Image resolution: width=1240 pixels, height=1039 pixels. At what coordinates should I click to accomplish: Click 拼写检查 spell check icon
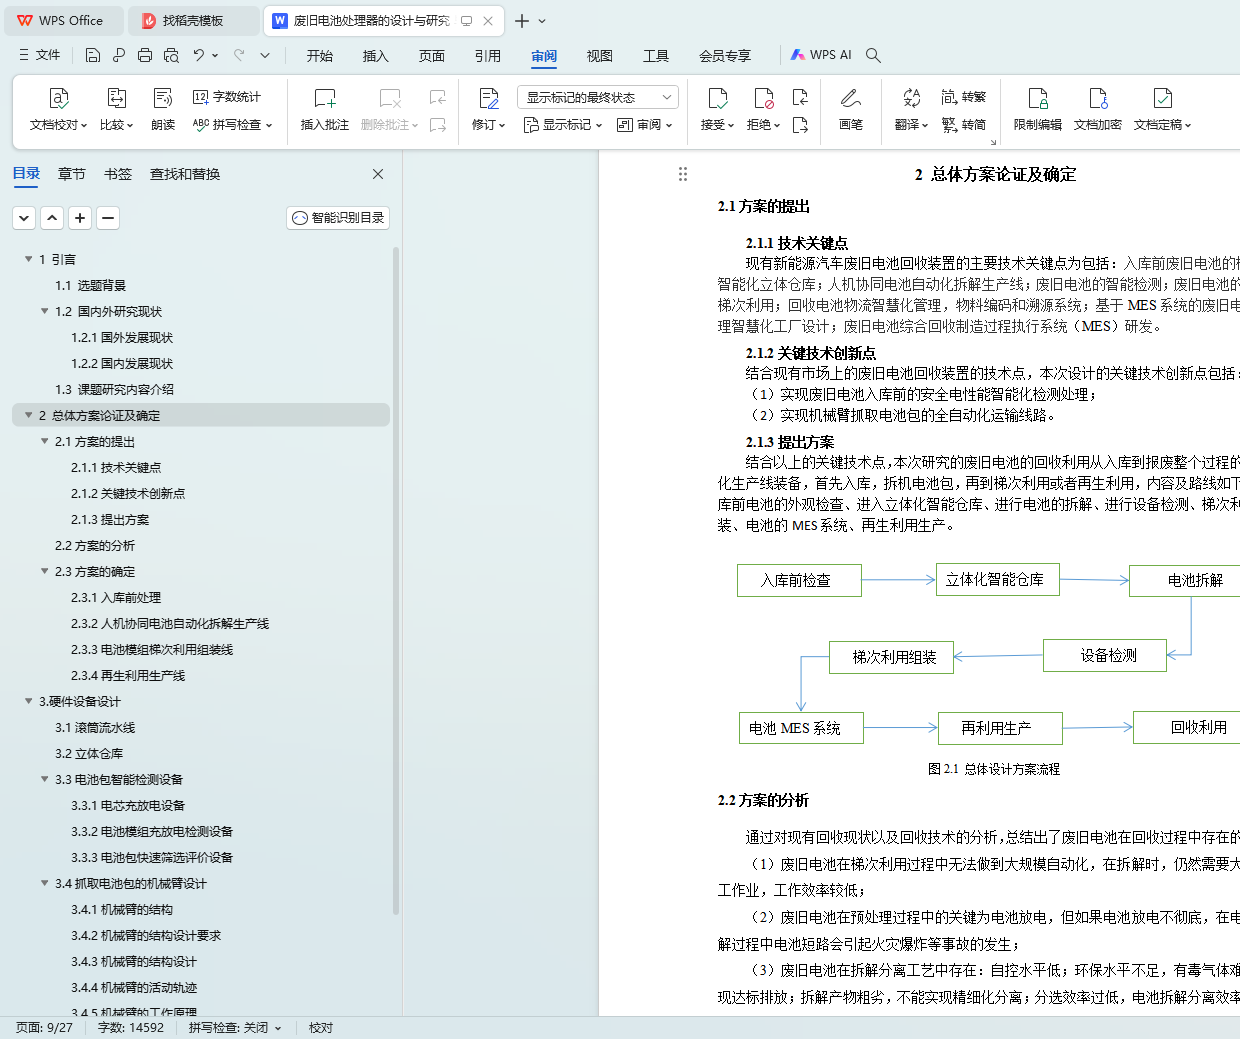click(201, 125)
